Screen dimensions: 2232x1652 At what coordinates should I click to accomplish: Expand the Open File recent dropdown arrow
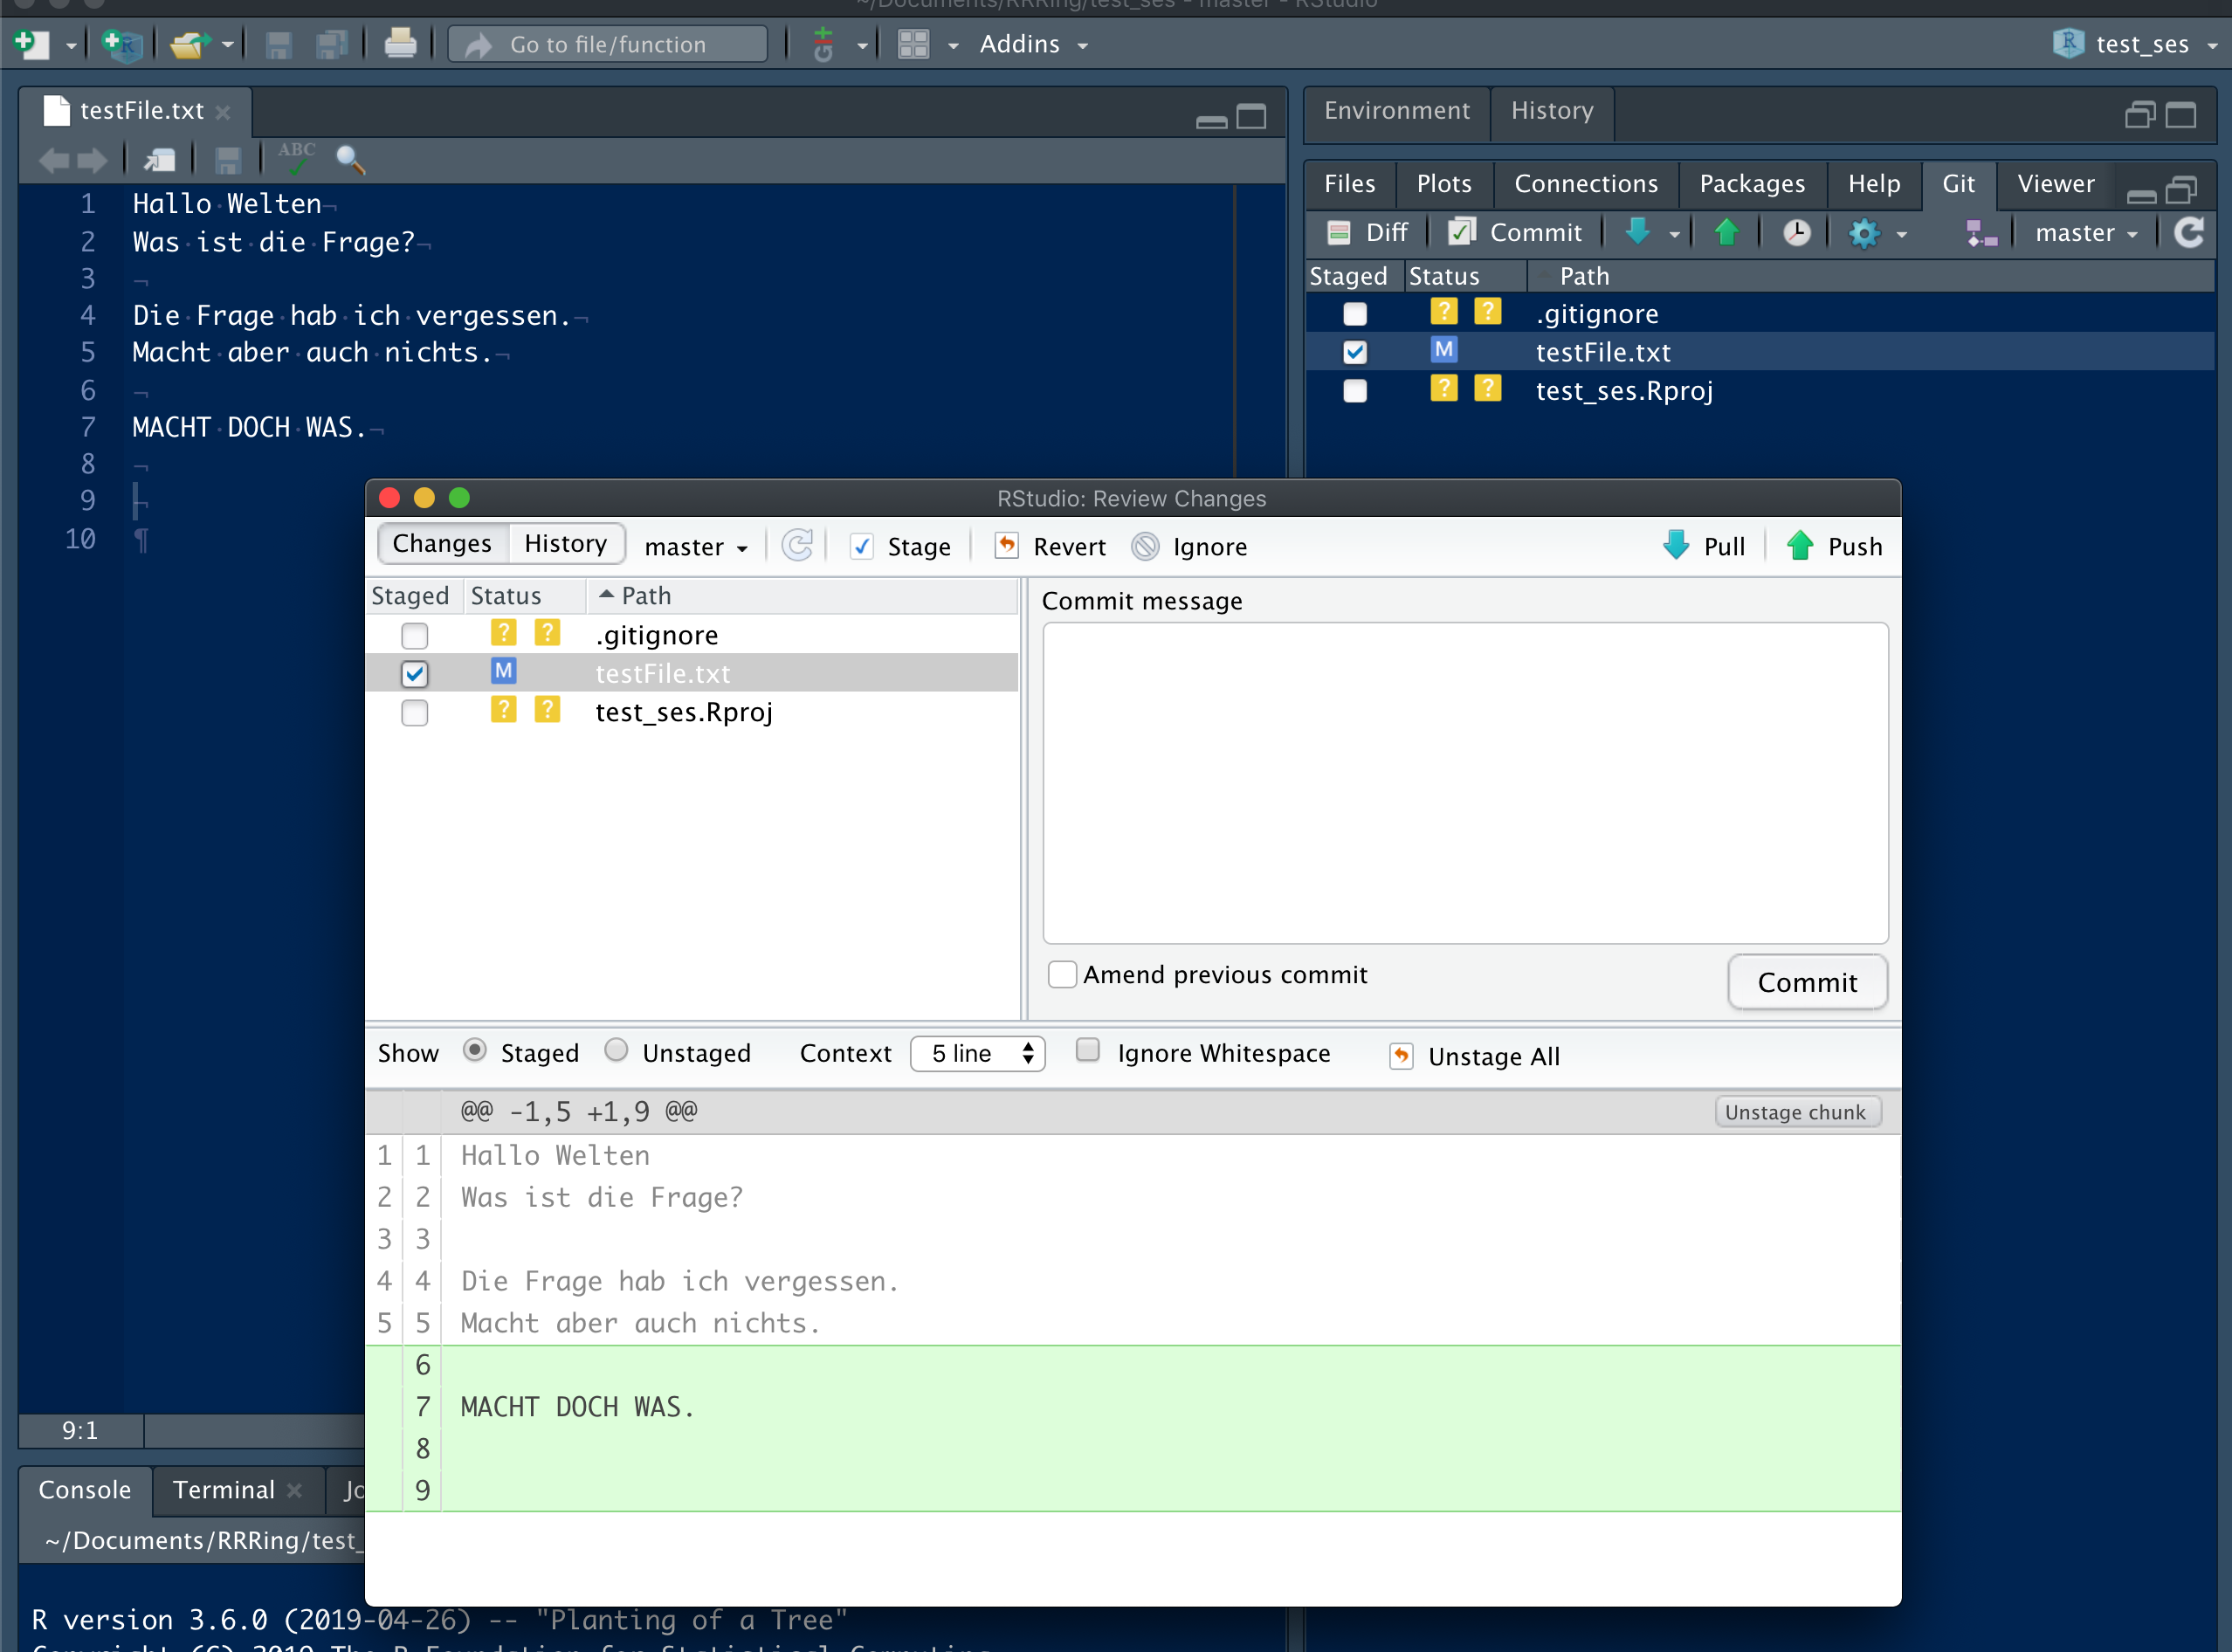tap(228, 46)
